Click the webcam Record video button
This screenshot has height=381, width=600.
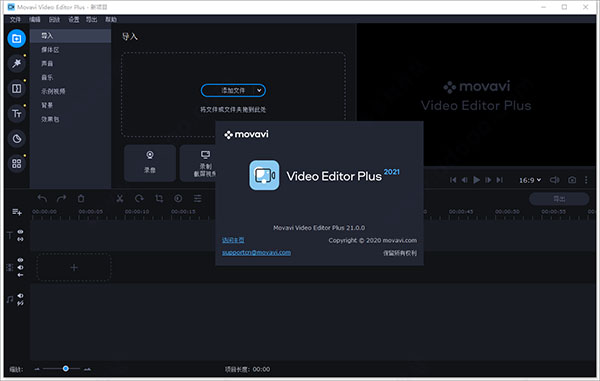coord(150,163)
